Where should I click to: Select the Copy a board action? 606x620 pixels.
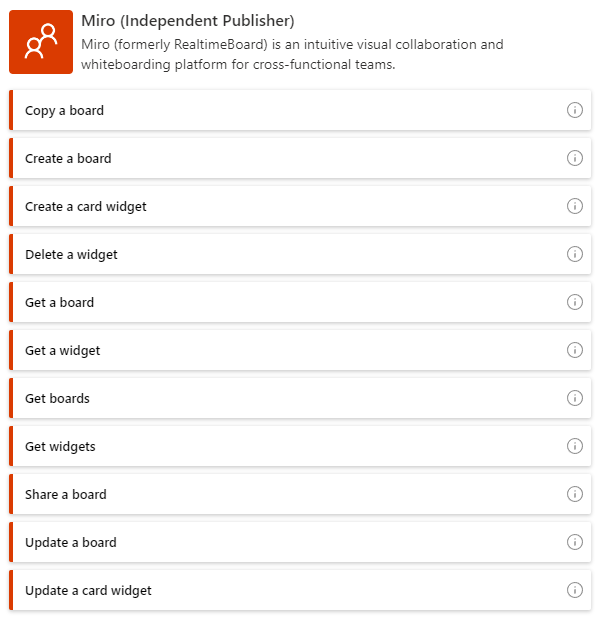pos(300,110)
